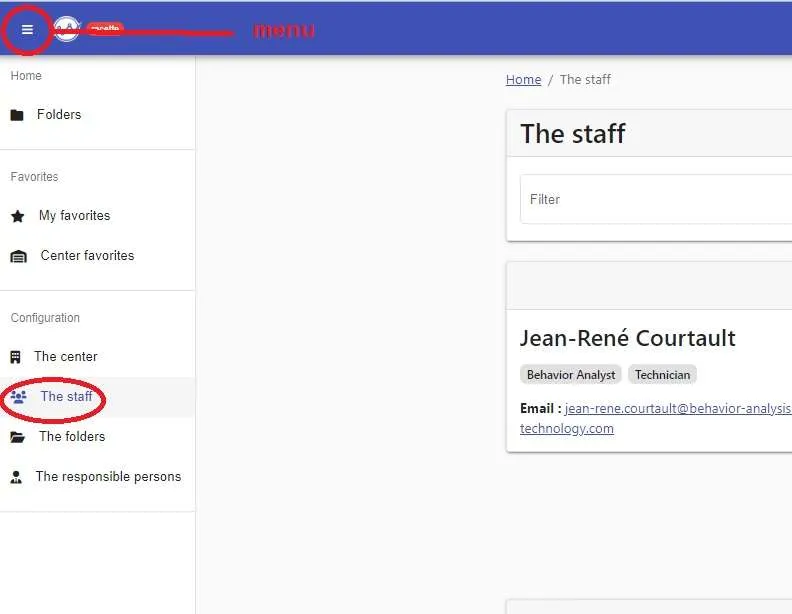The image size is (792, 614).
Task: Click the round app logo in header
Action: point(67,29)
